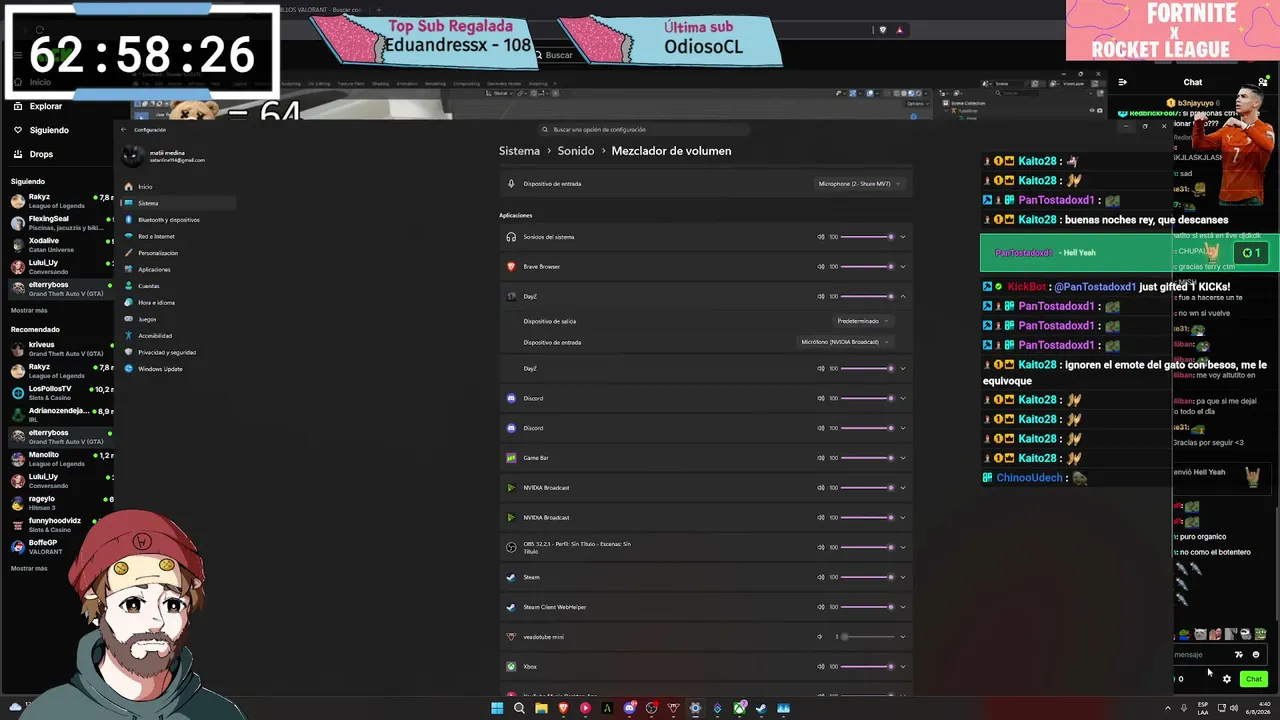Open Cuentas in the sidebar
The width and height of the screenshot is (1280, 720).
(x=178, y=286)
